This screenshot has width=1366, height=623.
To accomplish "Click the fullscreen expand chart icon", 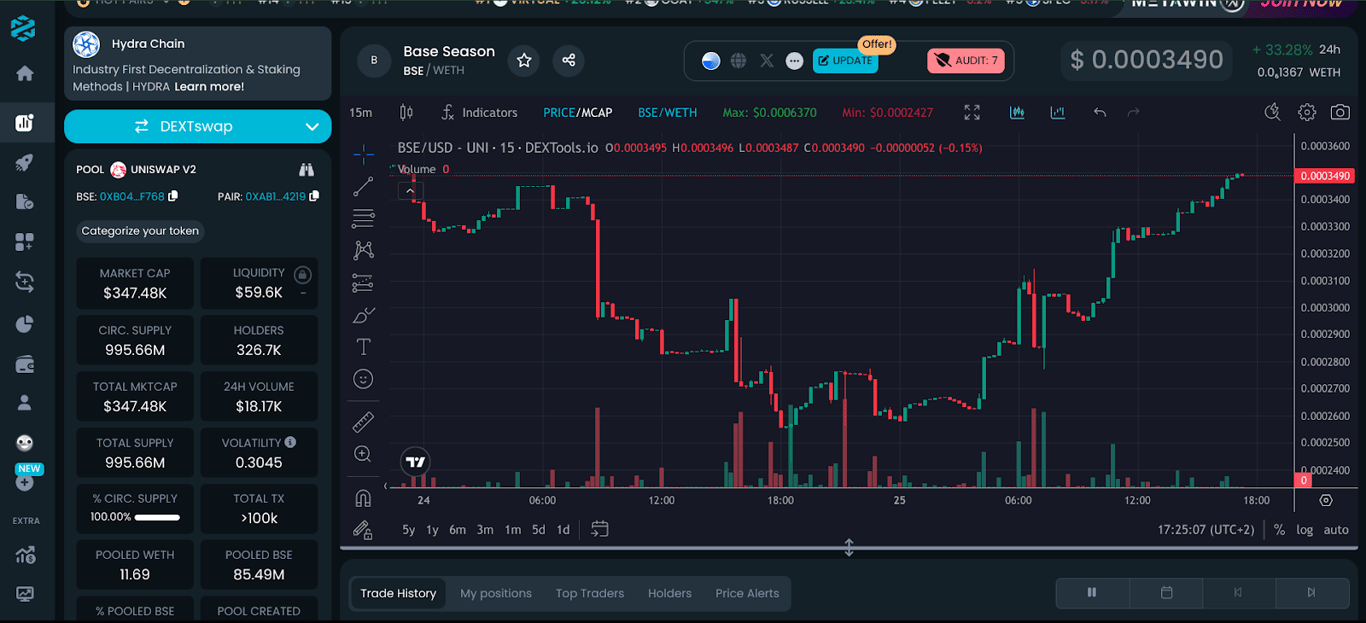I will [972, 112].
